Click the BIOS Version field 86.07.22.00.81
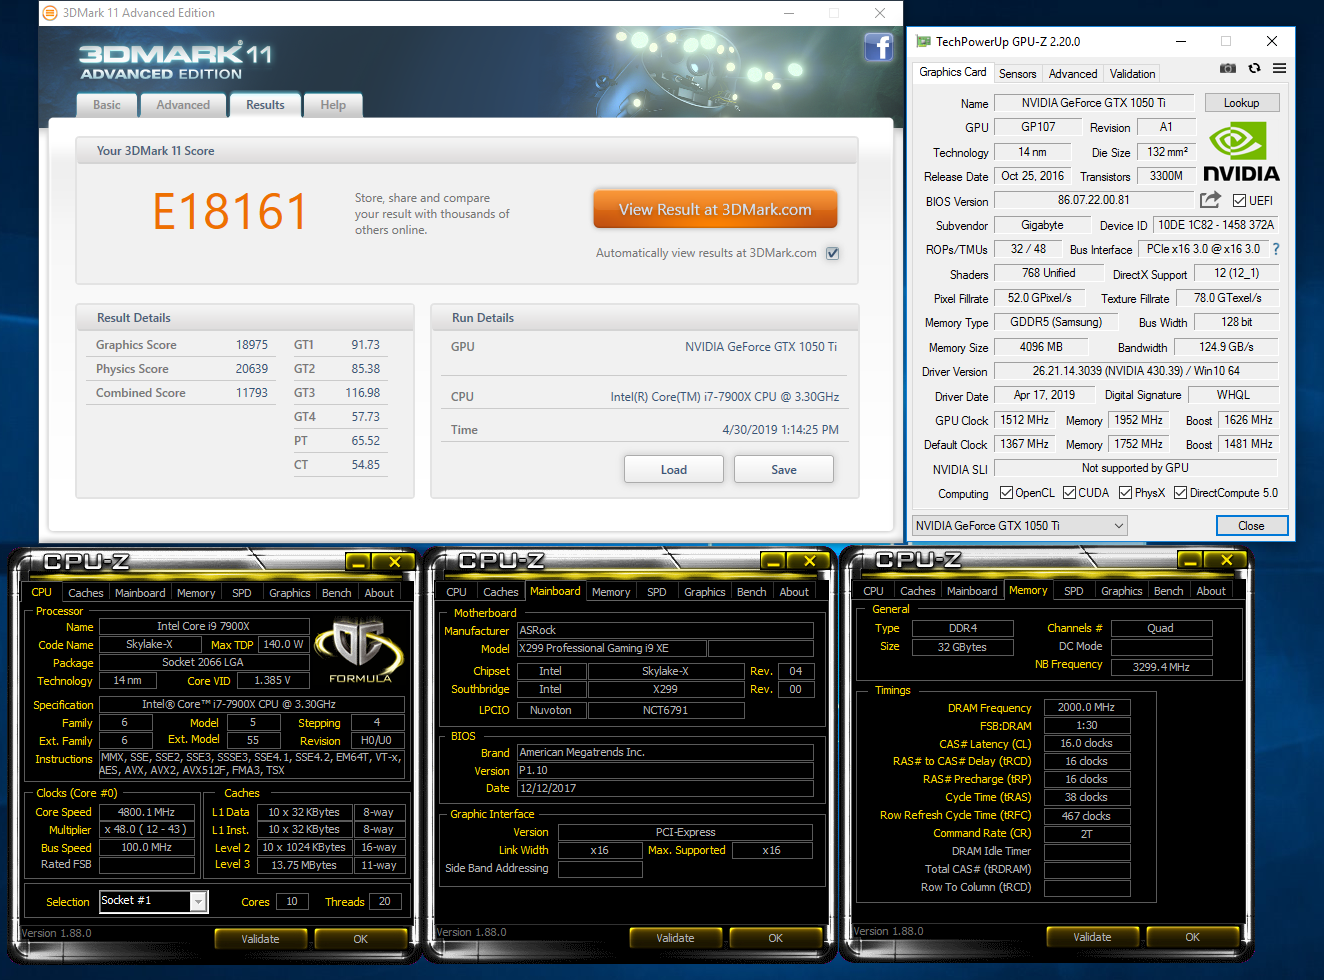 click(x=1094, y=200)
